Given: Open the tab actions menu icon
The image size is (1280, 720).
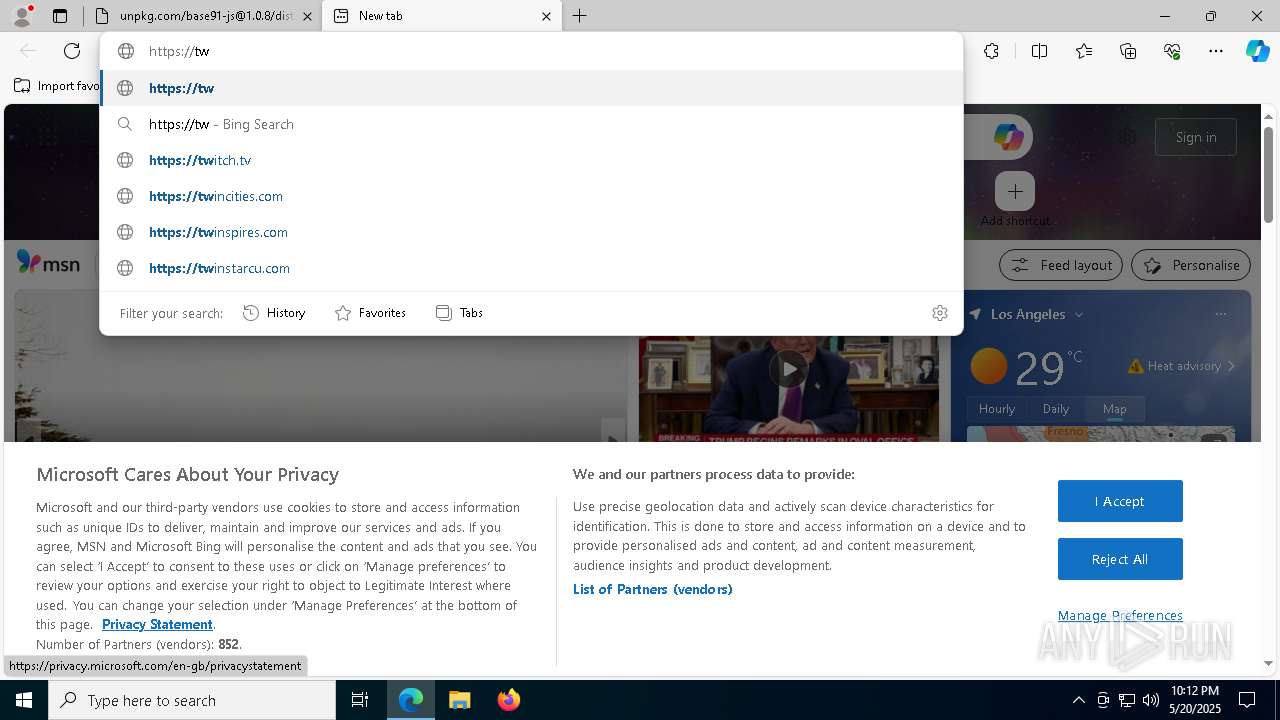Looking at the screenshot, I should pyautogui.click(x=60, y=16).
